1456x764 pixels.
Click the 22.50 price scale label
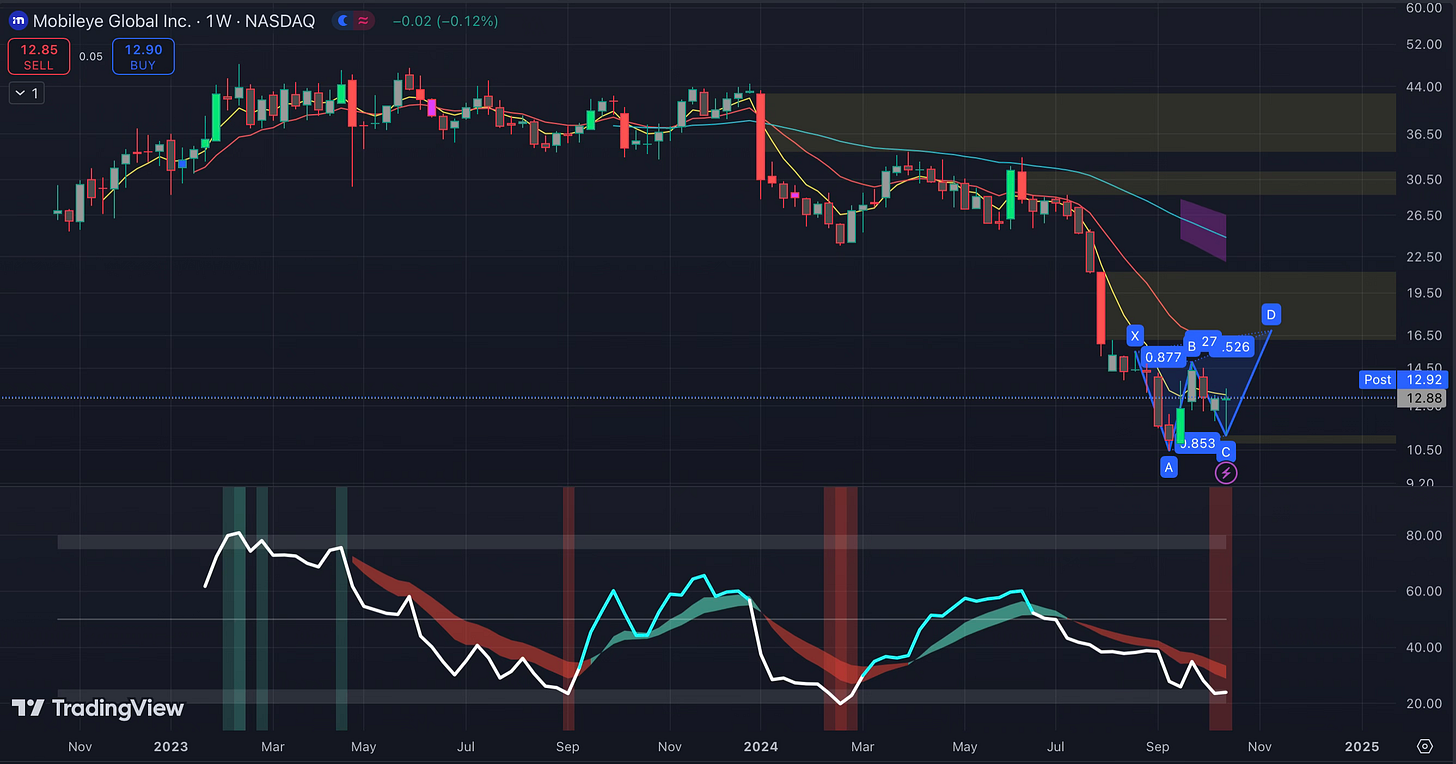point(1422,257)
